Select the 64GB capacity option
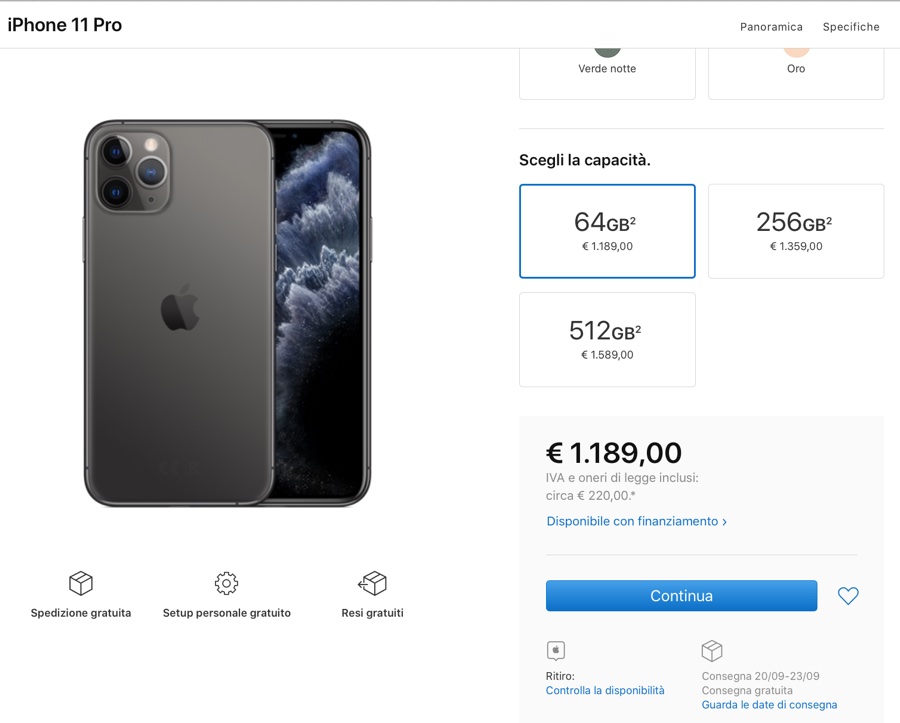Viewport: 900px width, 723px height. coord(607,231)
